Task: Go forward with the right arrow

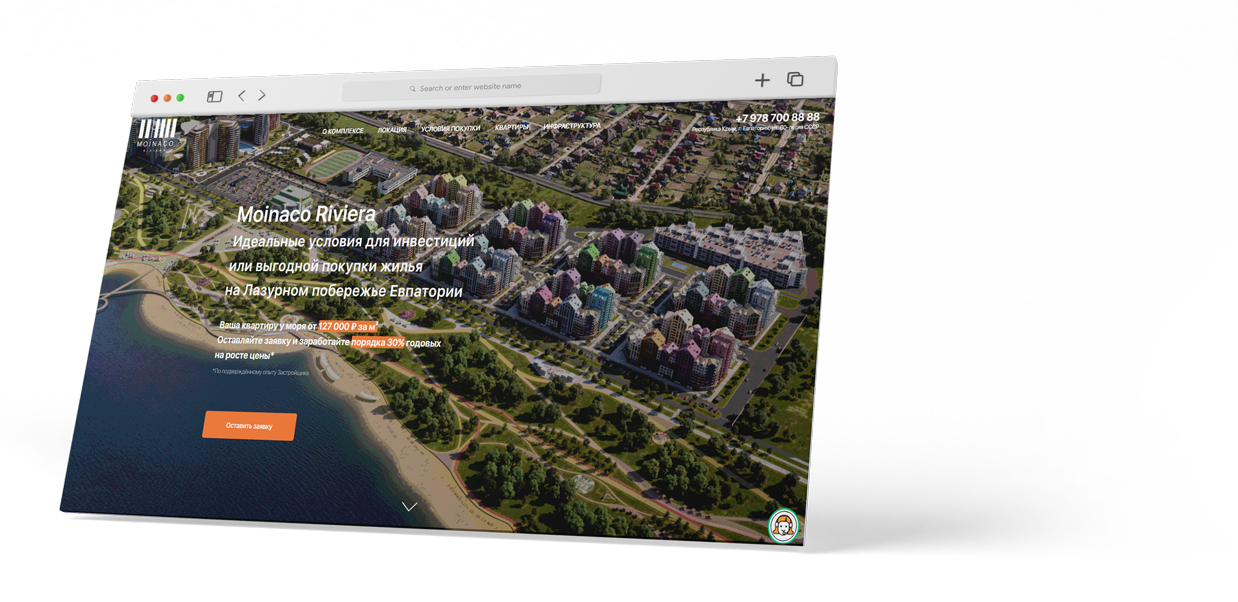Action: click(262, 95)
